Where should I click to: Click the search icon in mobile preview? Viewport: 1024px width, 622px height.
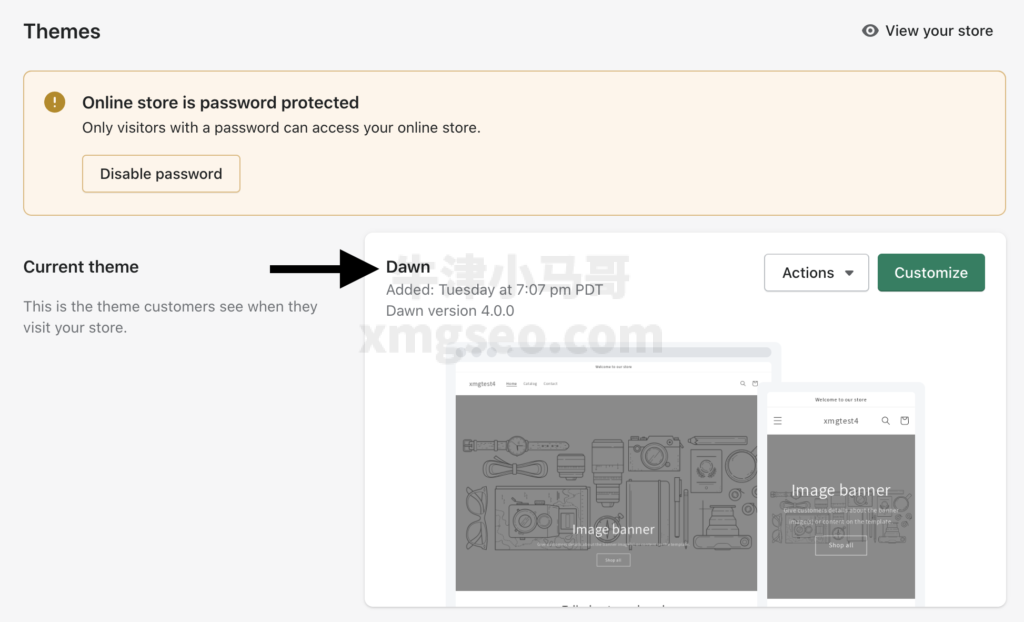(886, 421)
